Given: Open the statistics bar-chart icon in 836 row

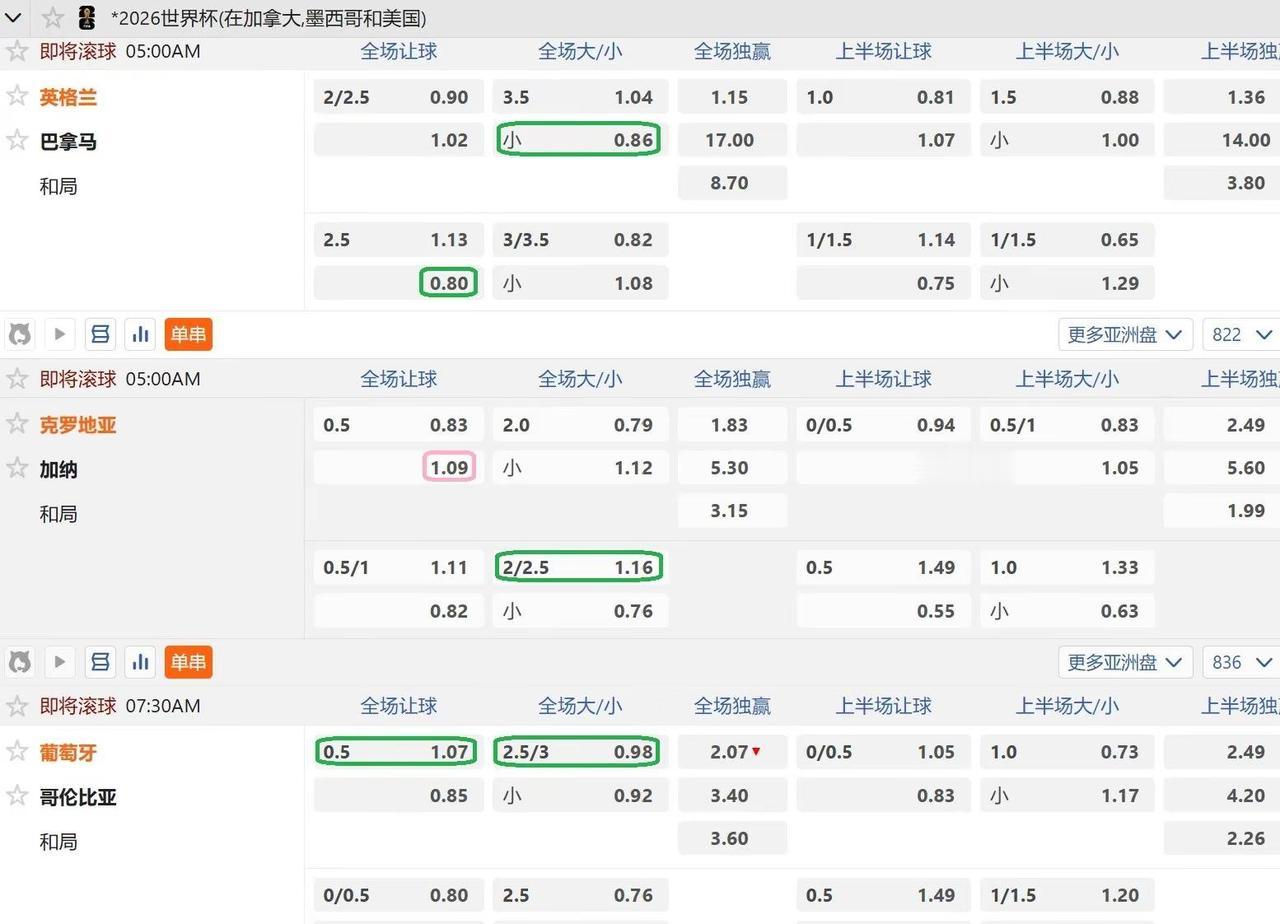Looking at the screenshot, I should tap(140, 662).
